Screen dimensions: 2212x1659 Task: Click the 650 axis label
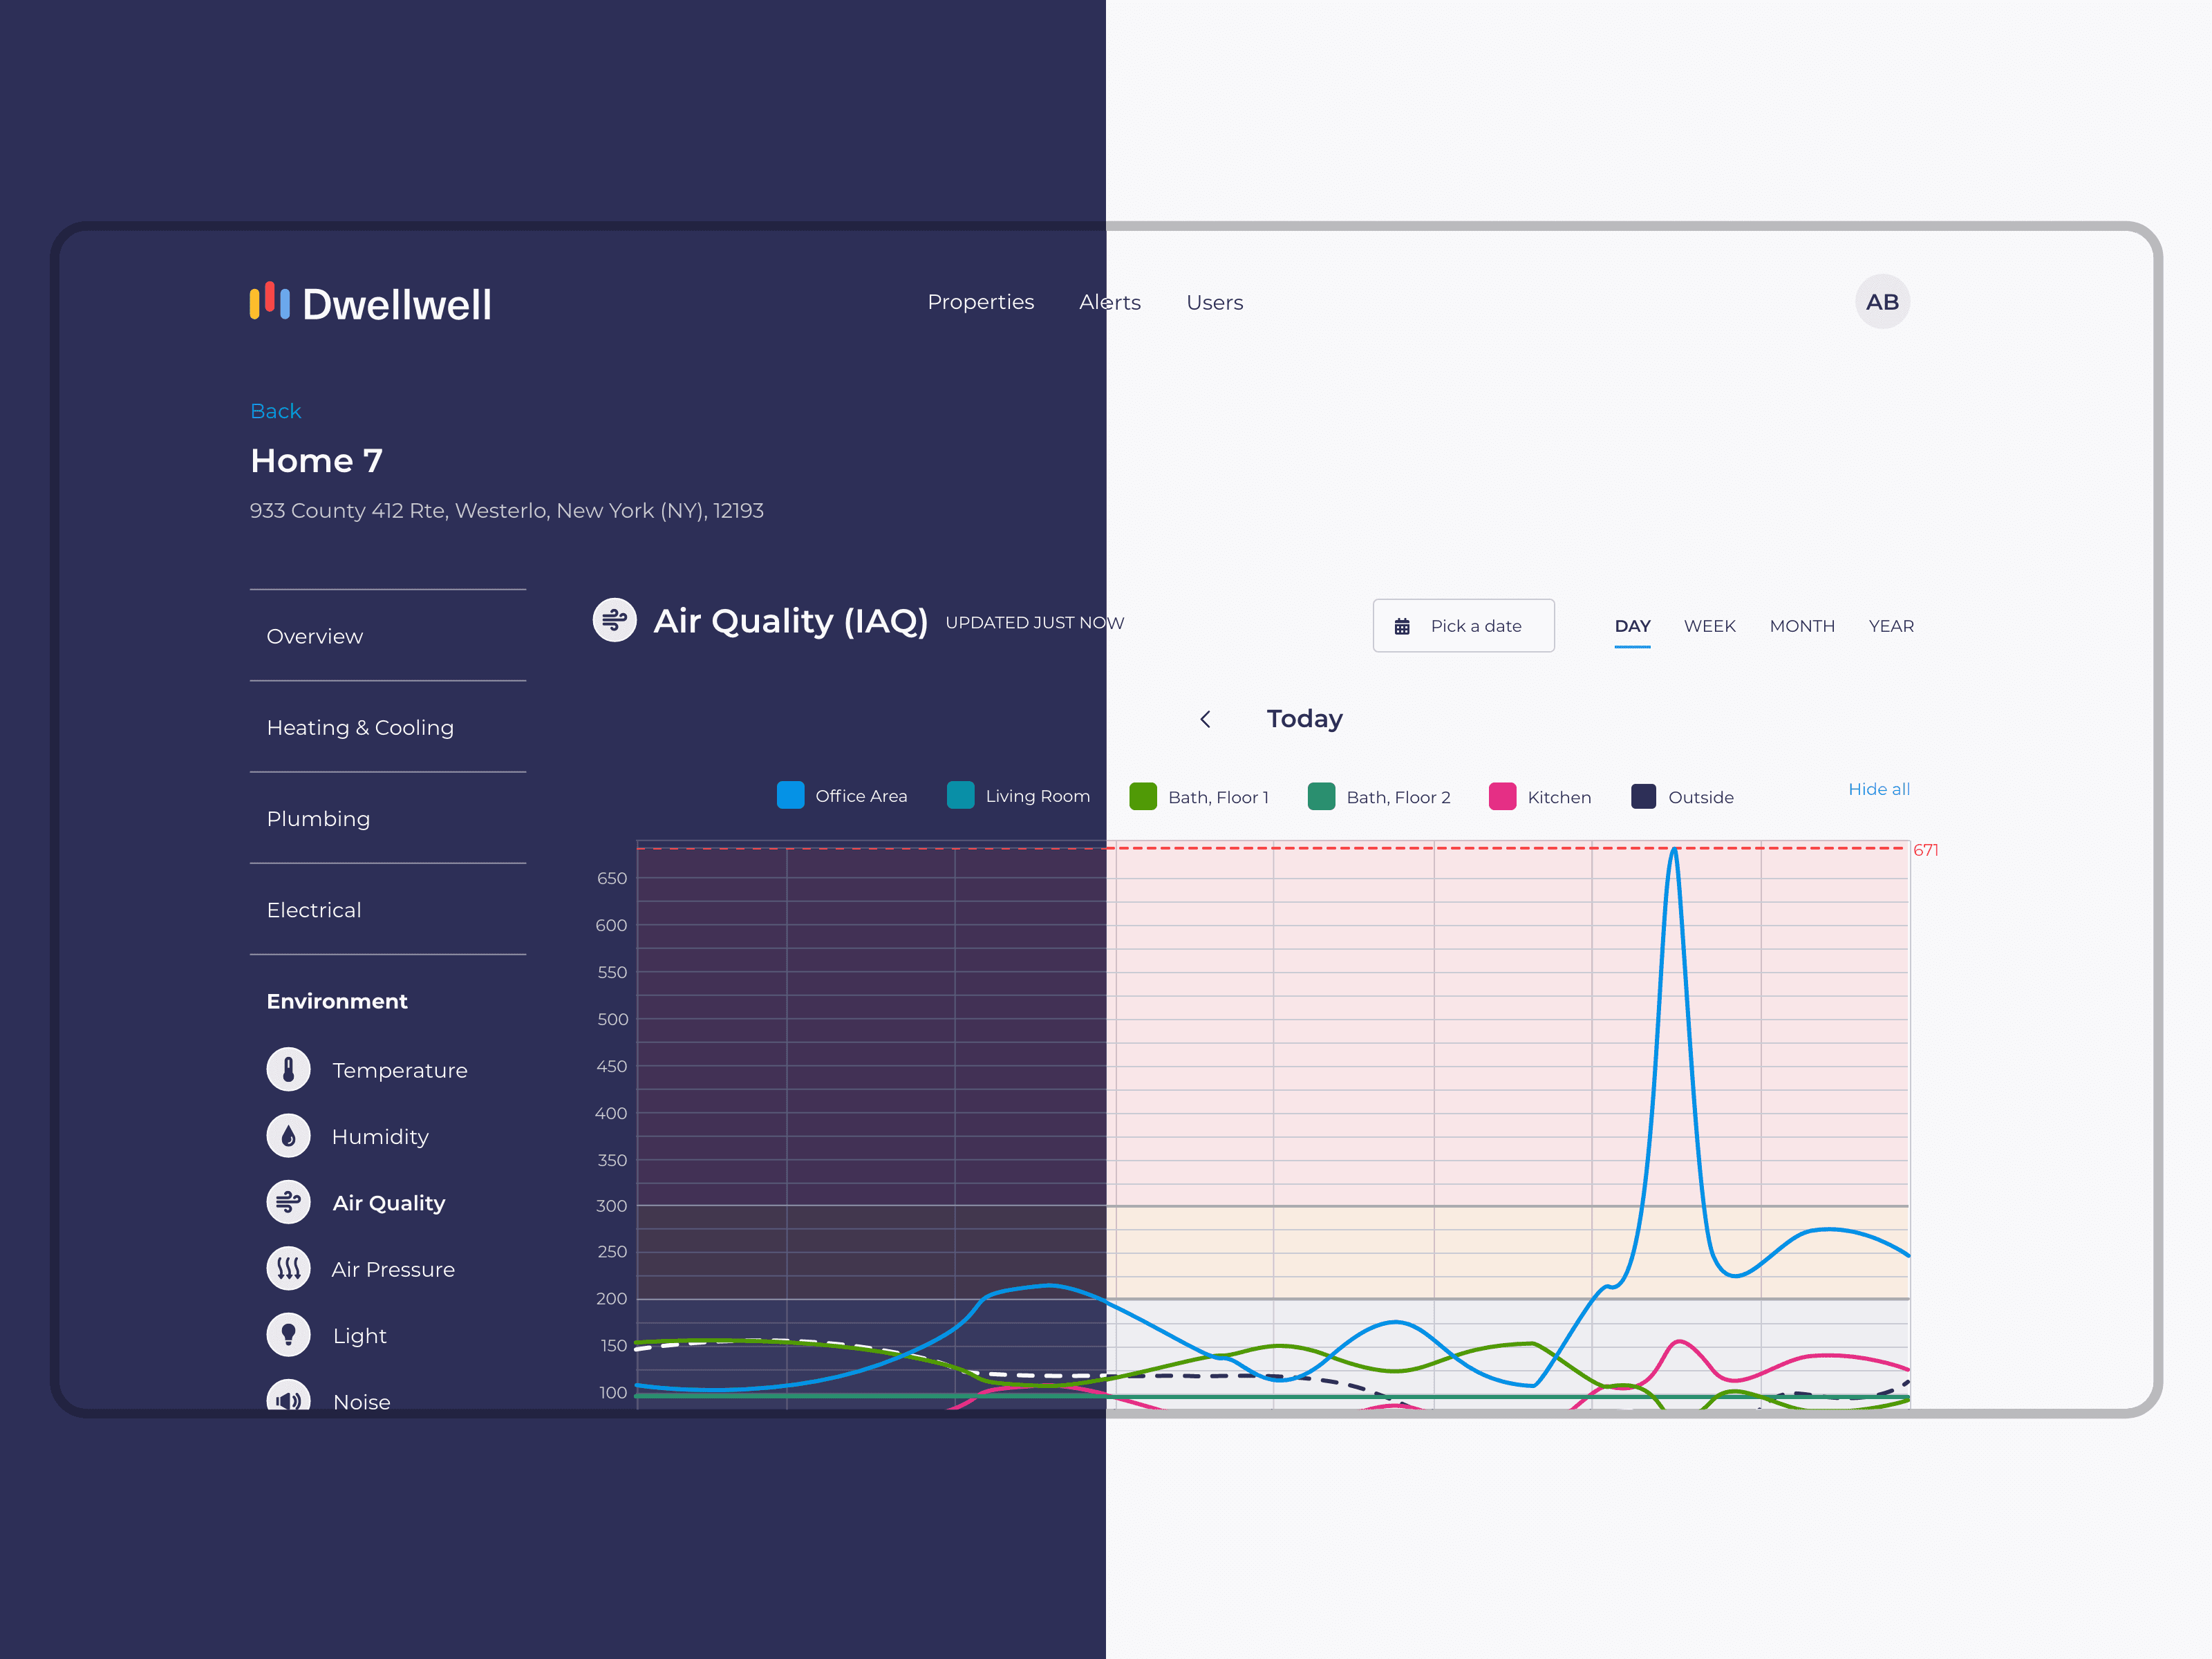[x=612, y=878]
